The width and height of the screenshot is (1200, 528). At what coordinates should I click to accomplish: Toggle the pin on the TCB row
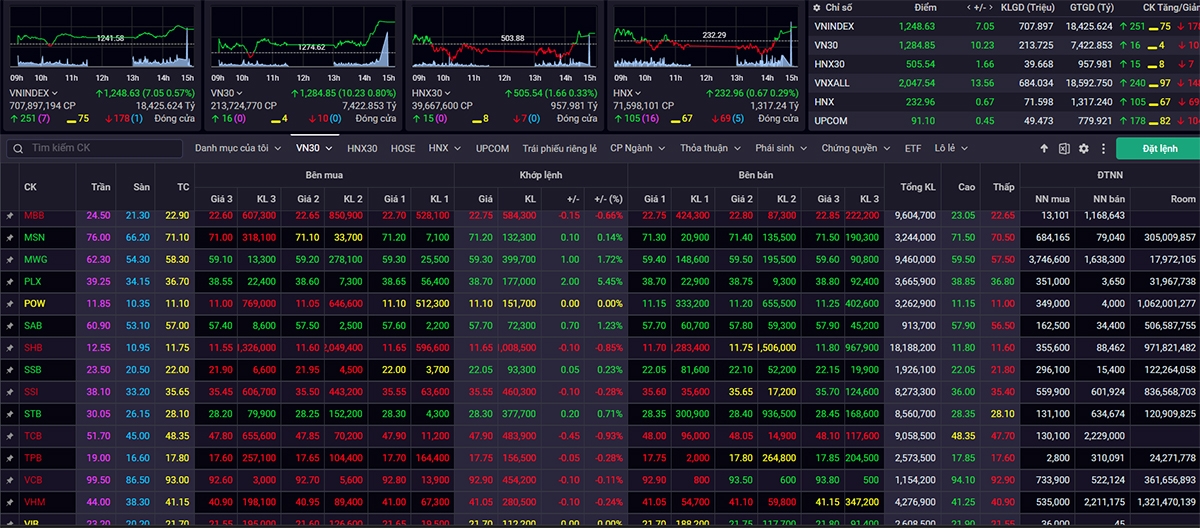pos(10,435)
